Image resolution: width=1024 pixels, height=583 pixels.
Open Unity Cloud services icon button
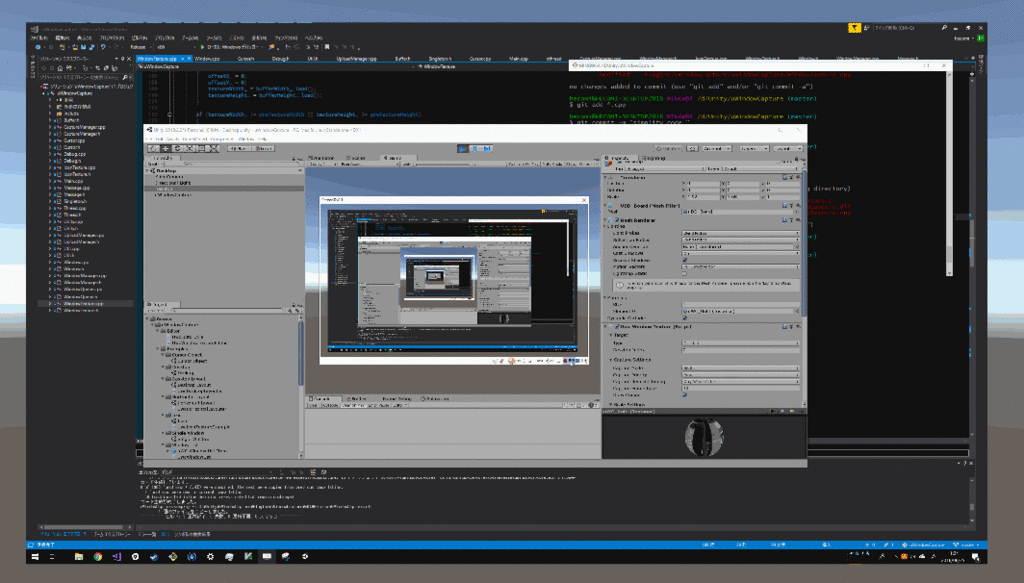[692, 149]
